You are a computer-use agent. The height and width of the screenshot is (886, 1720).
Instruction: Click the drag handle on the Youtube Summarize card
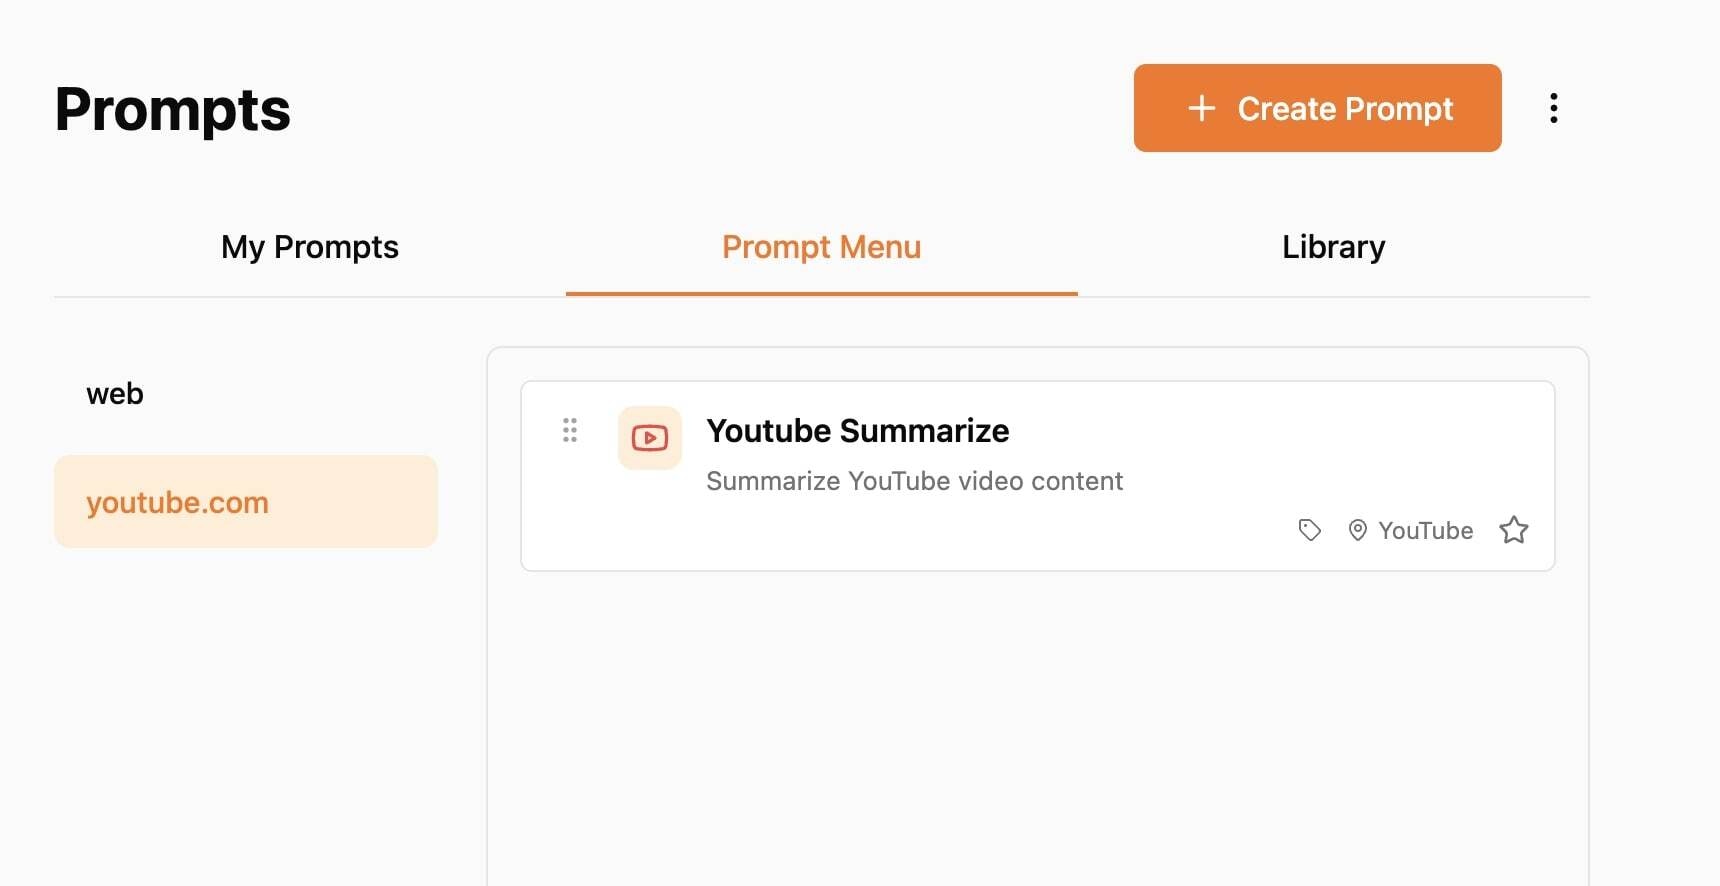(570, 430)
